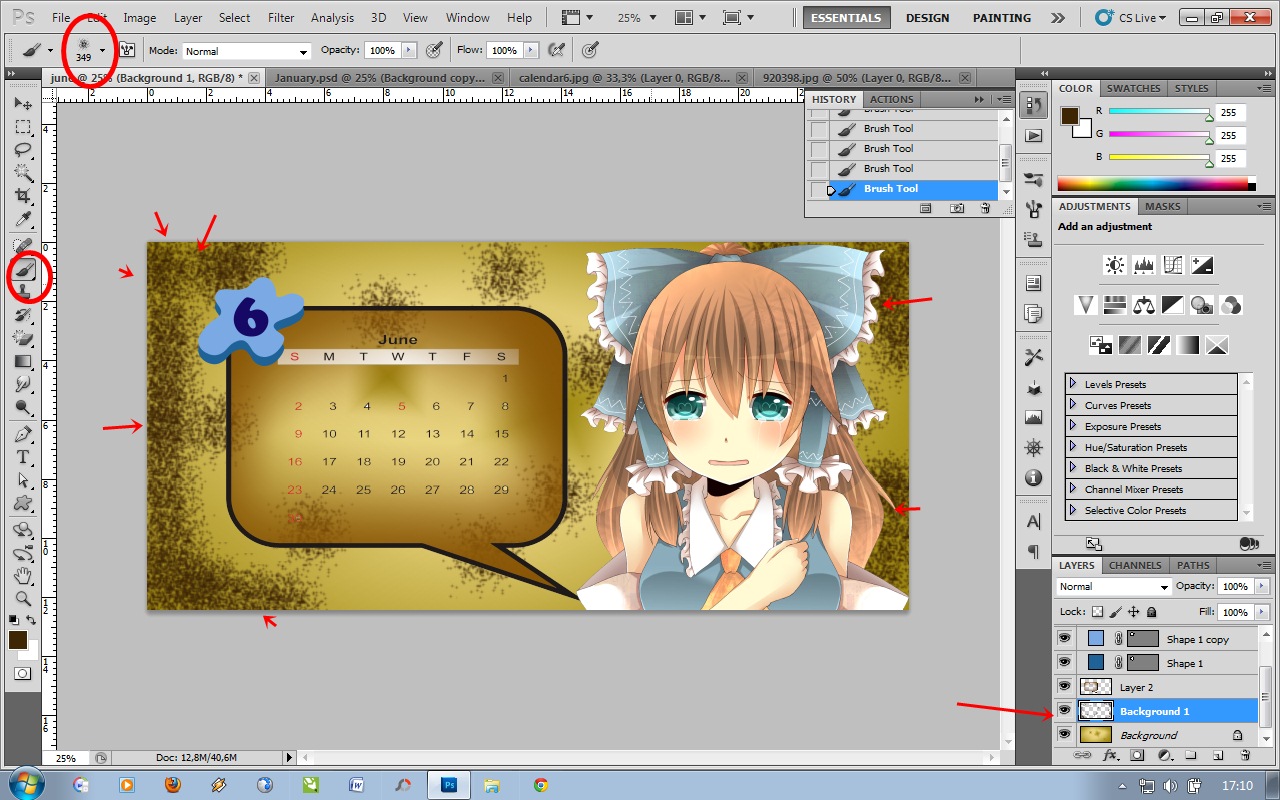Open the layer blend mode dropdown
Viewport: 1280px width, 800px height.
point(1114,587)
